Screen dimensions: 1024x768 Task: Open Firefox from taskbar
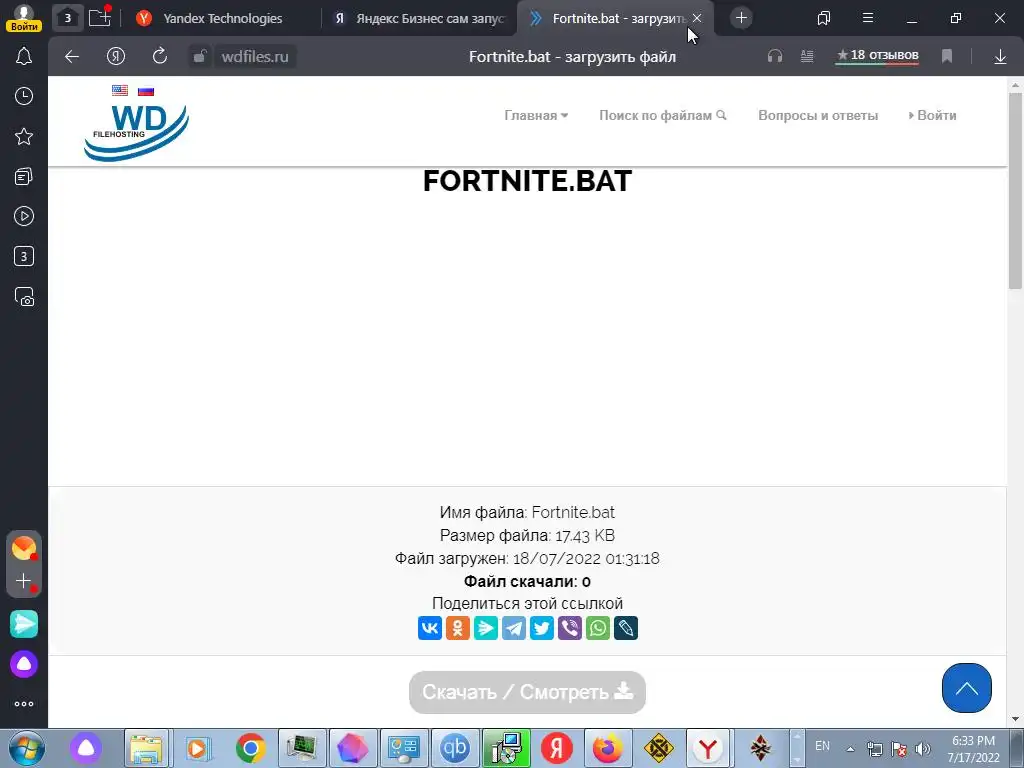(x=607, y=748)
